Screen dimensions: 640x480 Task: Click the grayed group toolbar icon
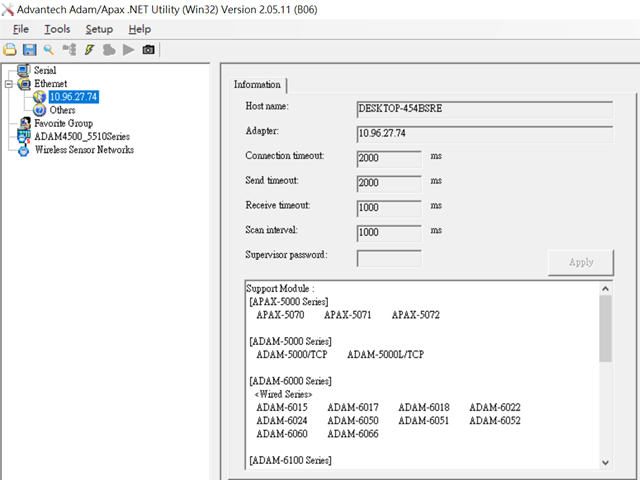(x=109, y=50)
